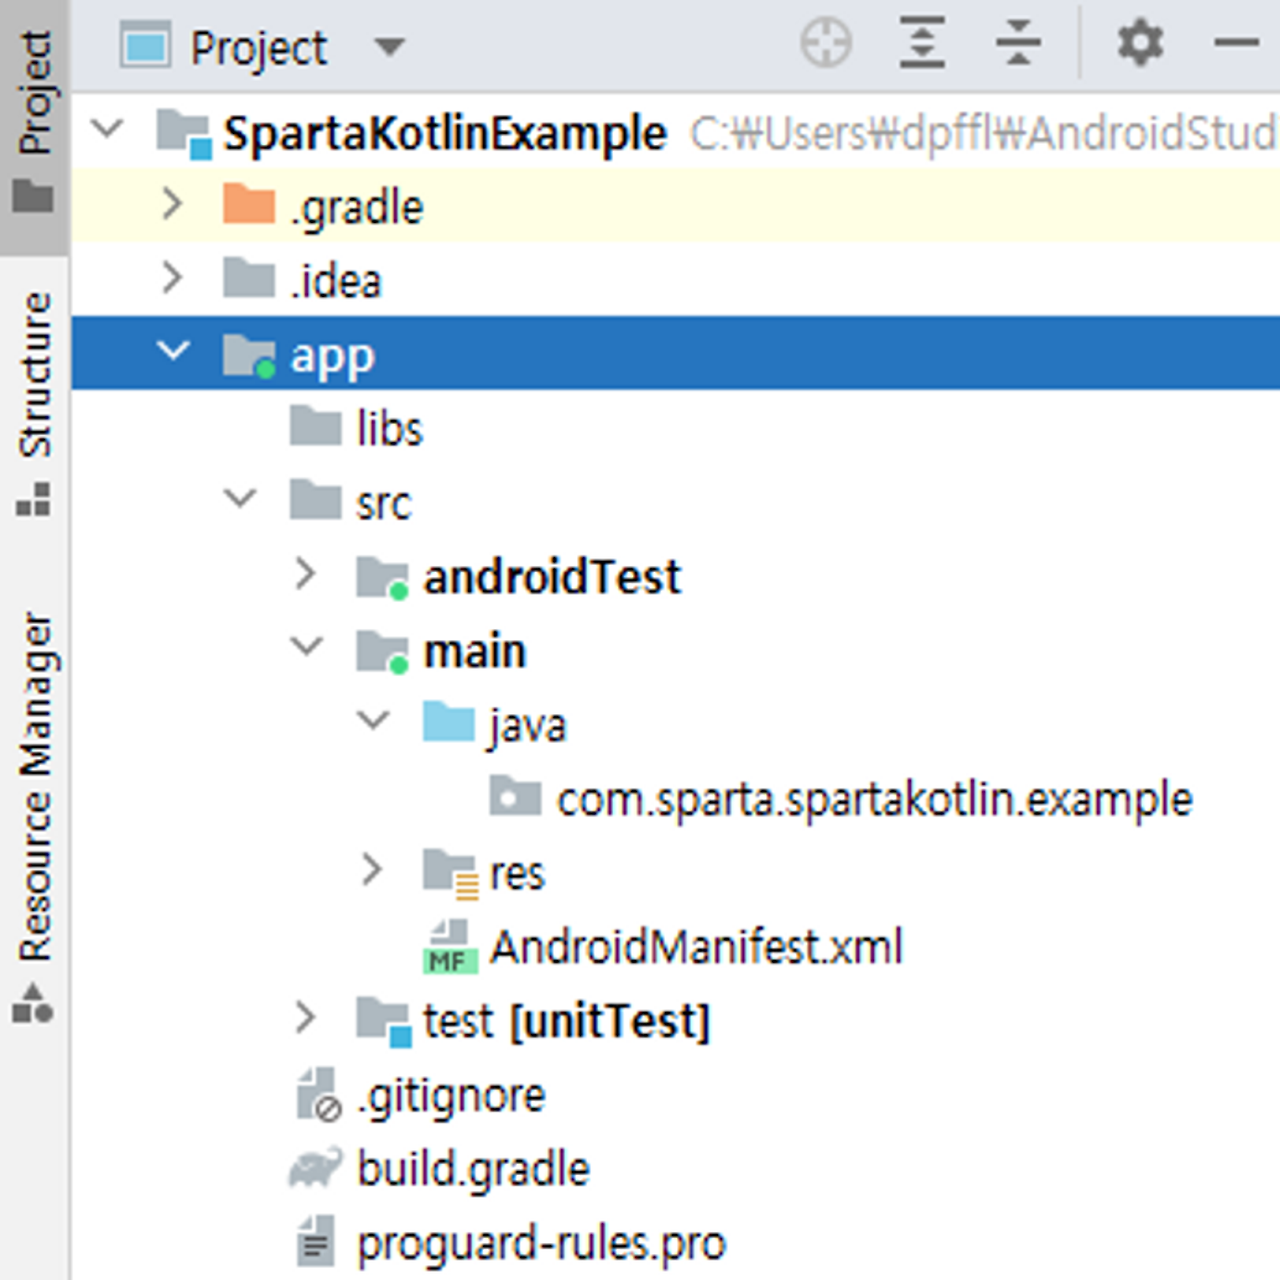
Task: Hide the Project tool window with the minus icon
Action: 1236,43
